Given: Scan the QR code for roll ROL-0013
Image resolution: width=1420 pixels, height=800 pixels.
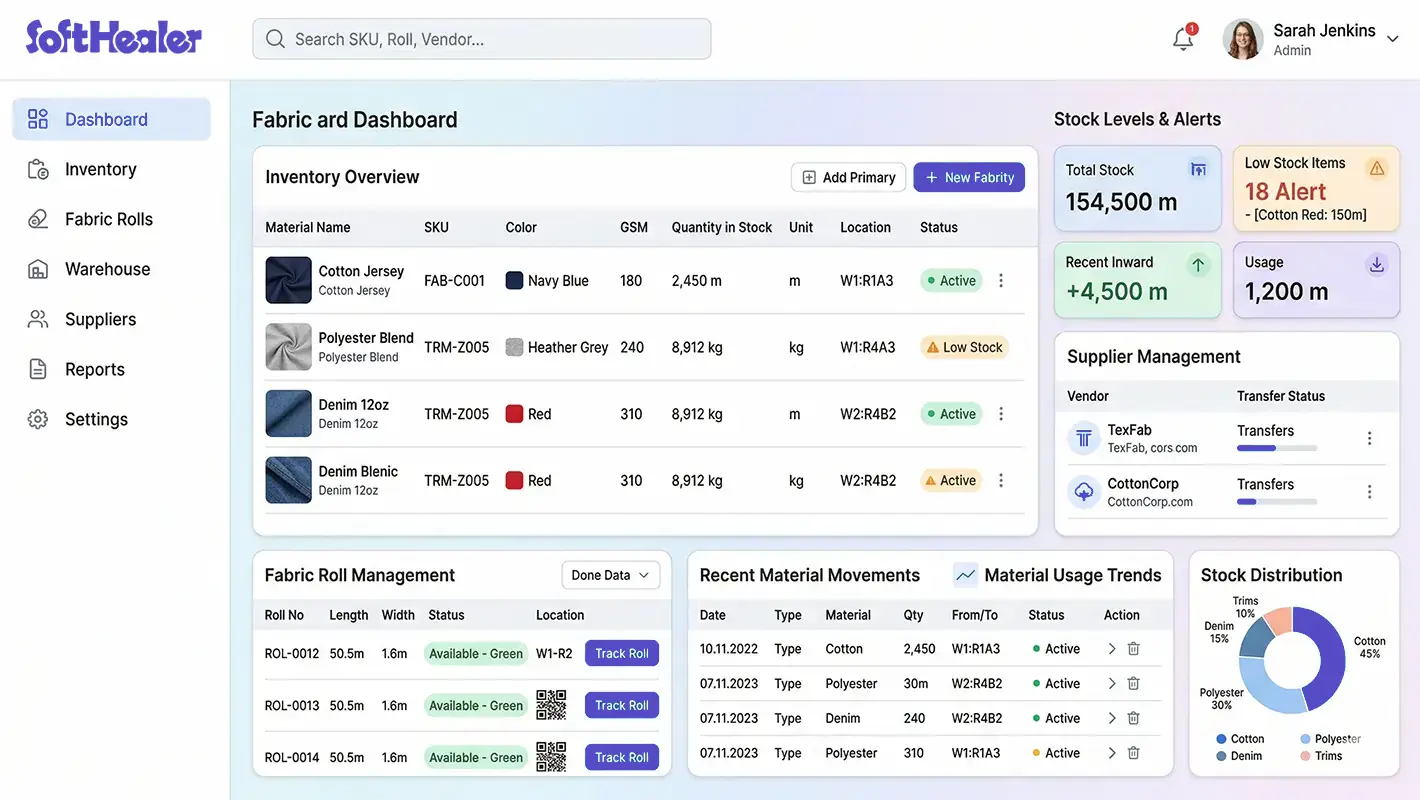Looking at the screenshot, I should 551,705.
